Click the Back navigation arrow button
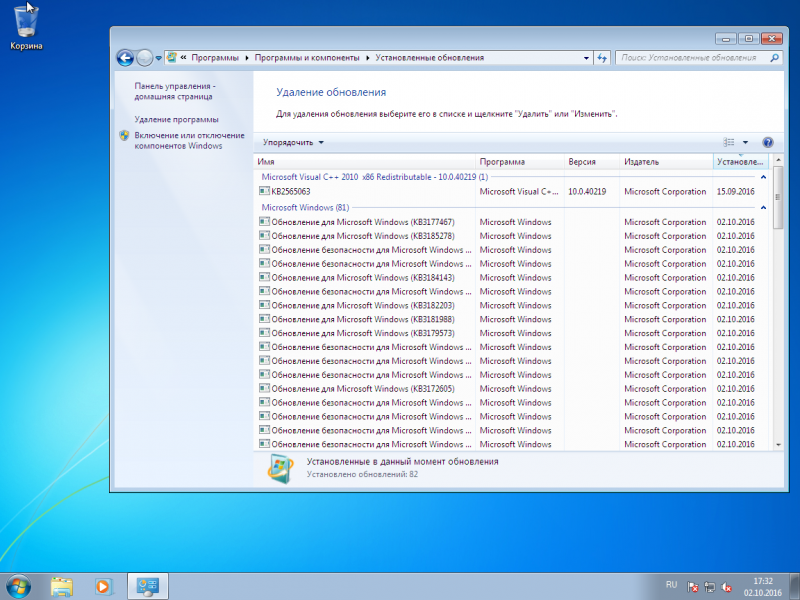The width and height of the screenshot is (800, 600). 125,58
